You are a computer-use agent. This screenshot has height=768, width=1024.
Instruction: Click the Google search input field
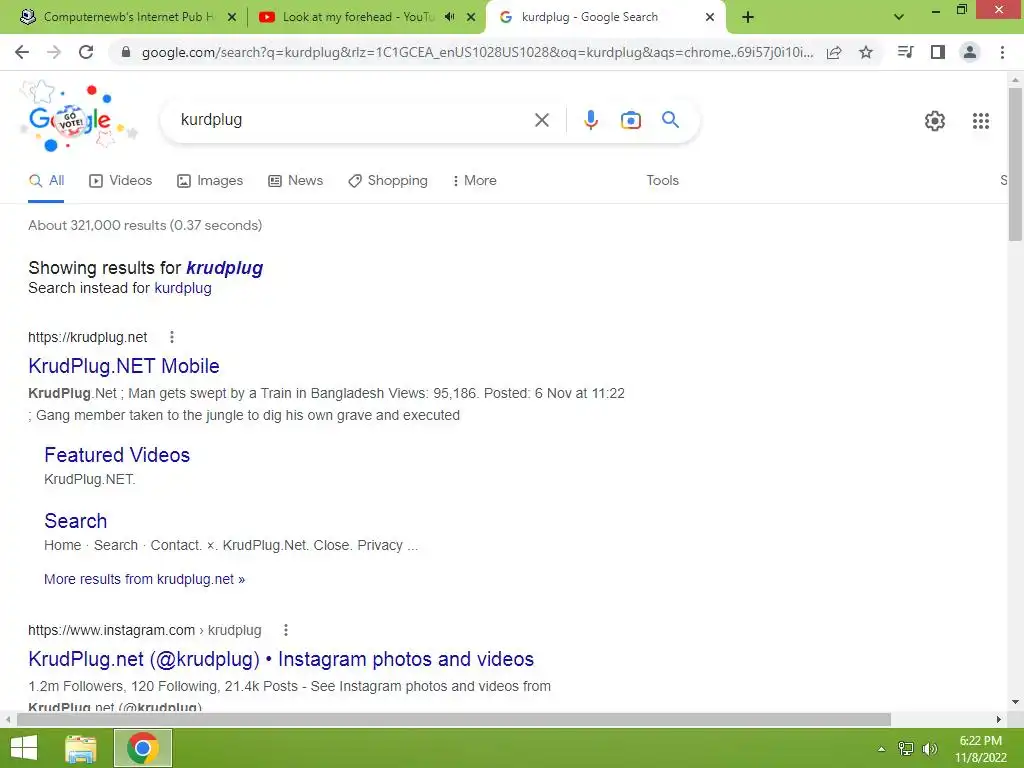[x=353, y=120]
